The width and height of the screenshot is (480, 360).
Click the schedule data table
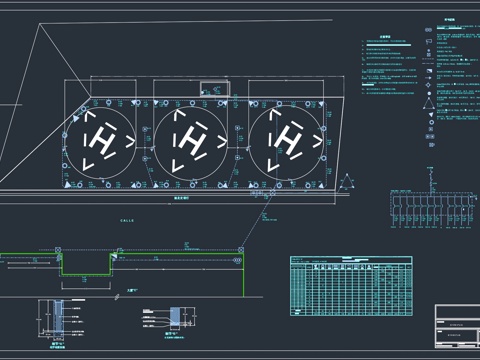point(351,286)
